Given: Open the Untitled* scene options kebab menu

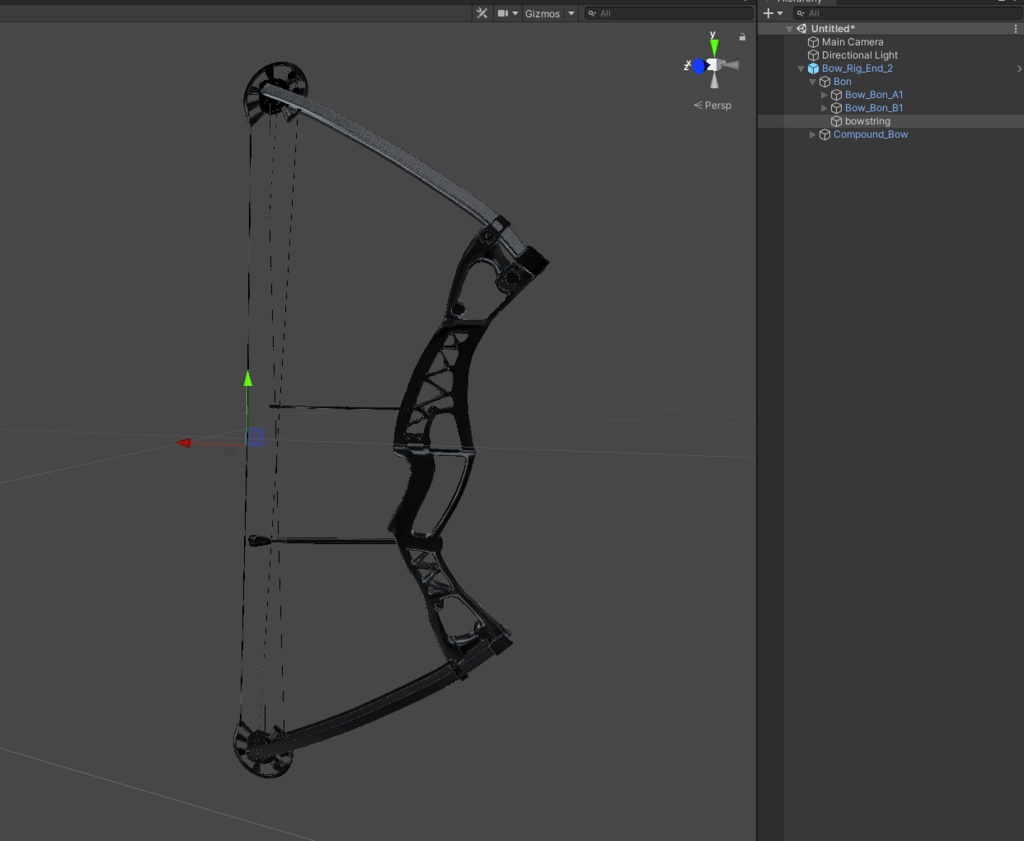Looking at the screenshot, I should [x=1016, y=28].
